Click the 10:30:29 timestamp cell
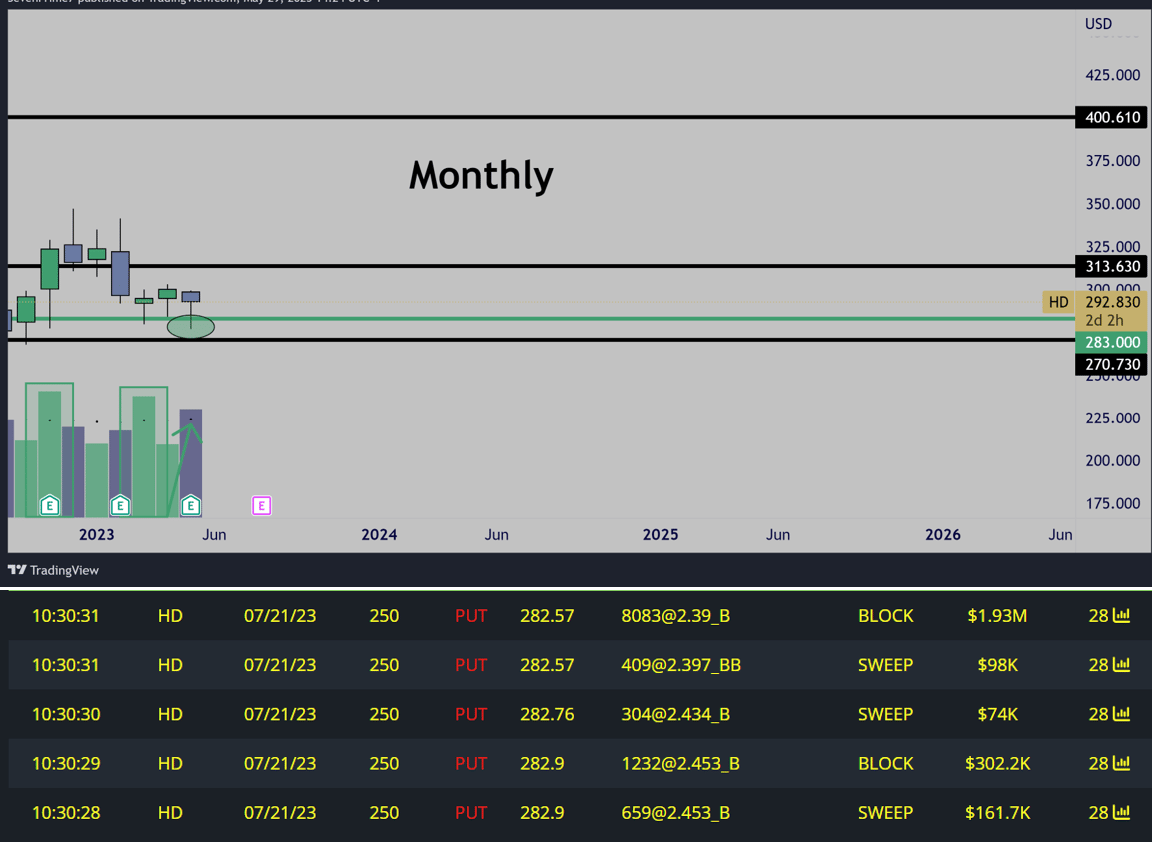Screen dimensions: 1152x843 tap(66, 763)
